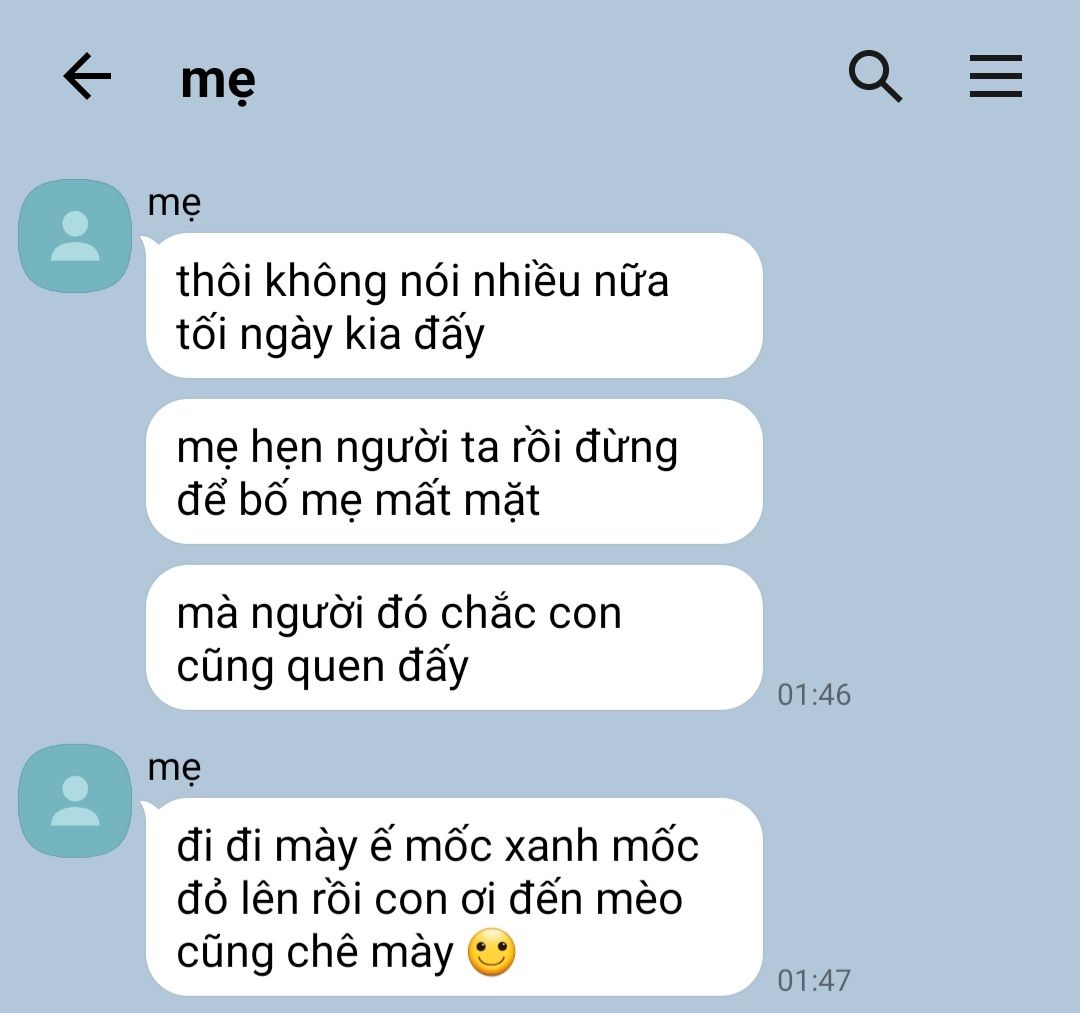Tap the 01:46 timestamp
This screenshot has height=1013, width=1080.
814,694
